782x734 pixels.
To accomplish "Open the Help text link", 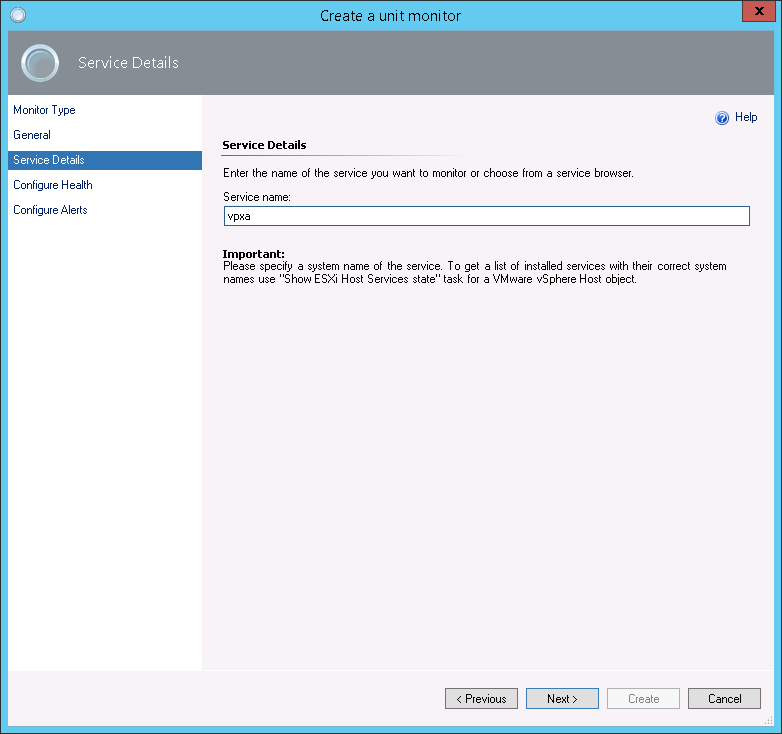I will [x=746, y=118].
